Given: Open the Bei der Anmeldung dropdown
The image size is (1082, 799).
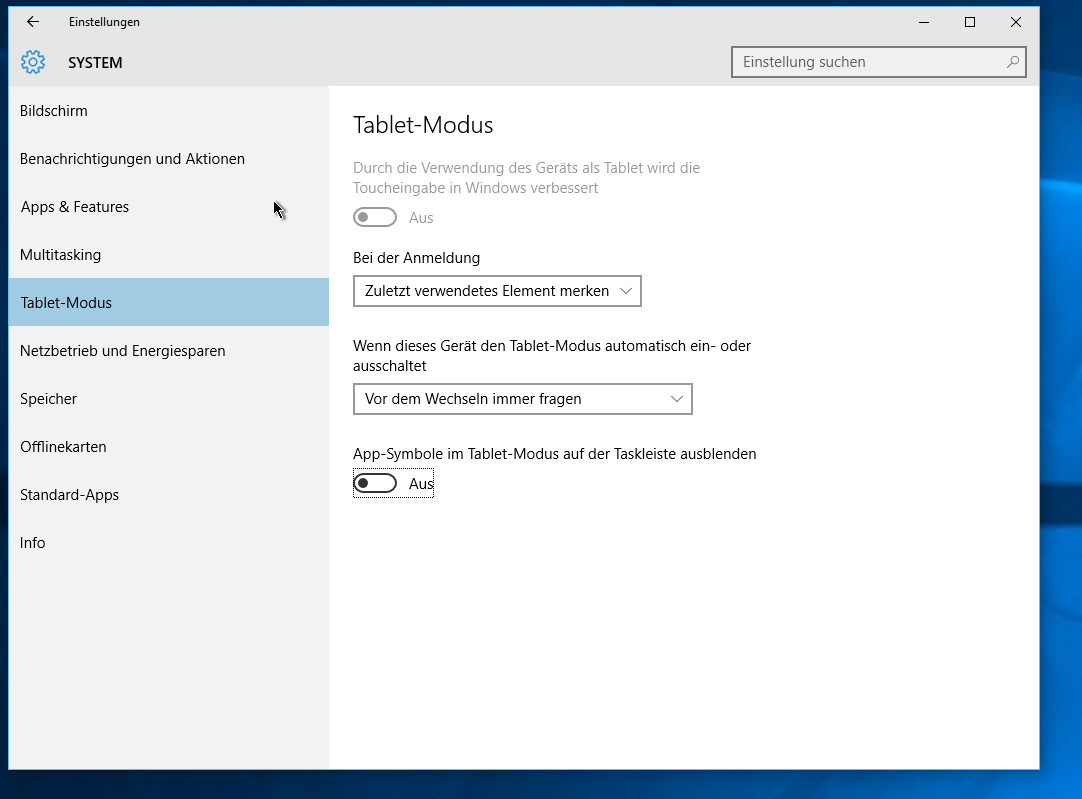Looking at the screenshot, I should [x=497, y=290].
